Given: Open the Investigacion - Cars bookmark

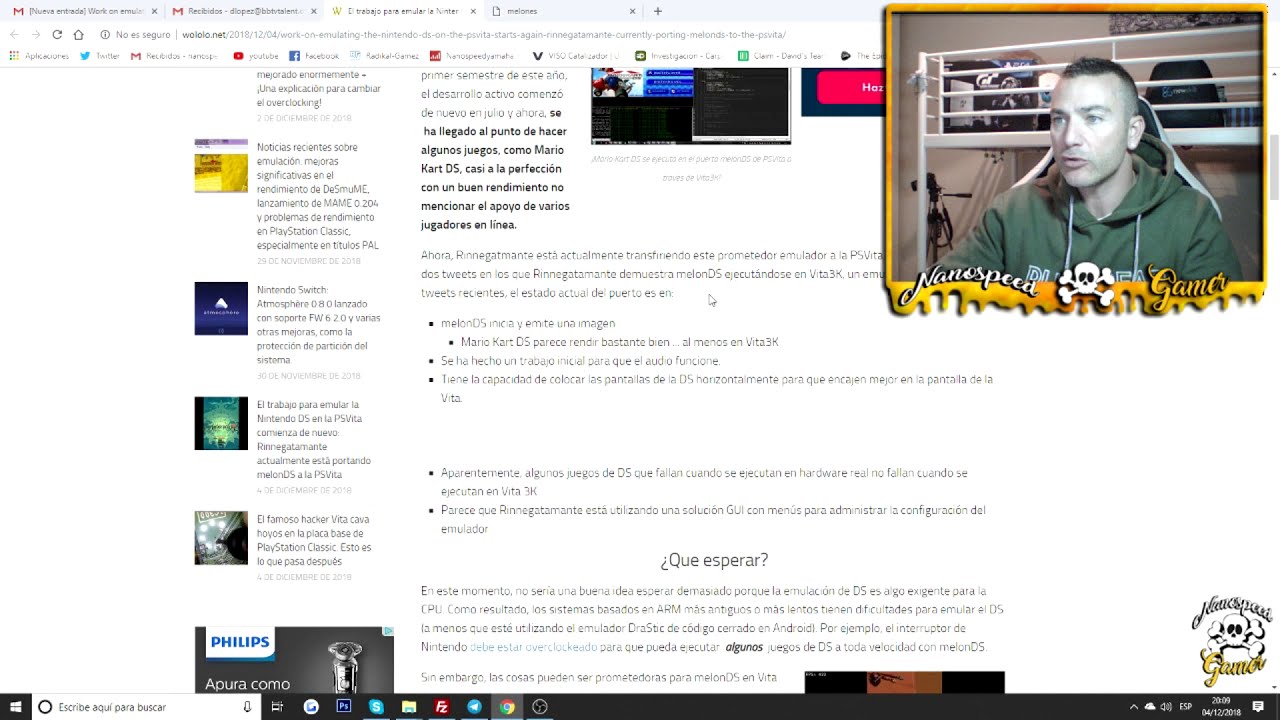Looking at the screenshot, I should pos(678,56).
